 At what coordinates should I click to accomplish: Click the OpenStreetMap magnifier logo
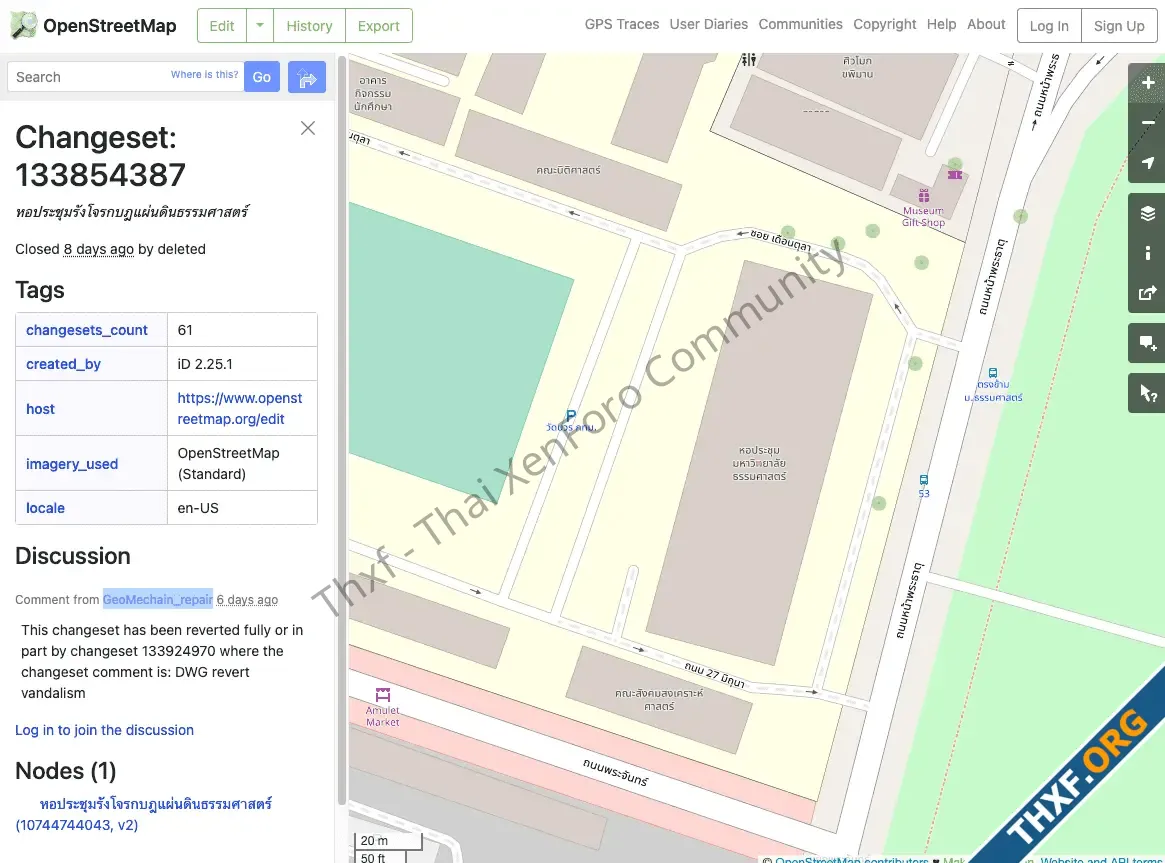(24, 25)
